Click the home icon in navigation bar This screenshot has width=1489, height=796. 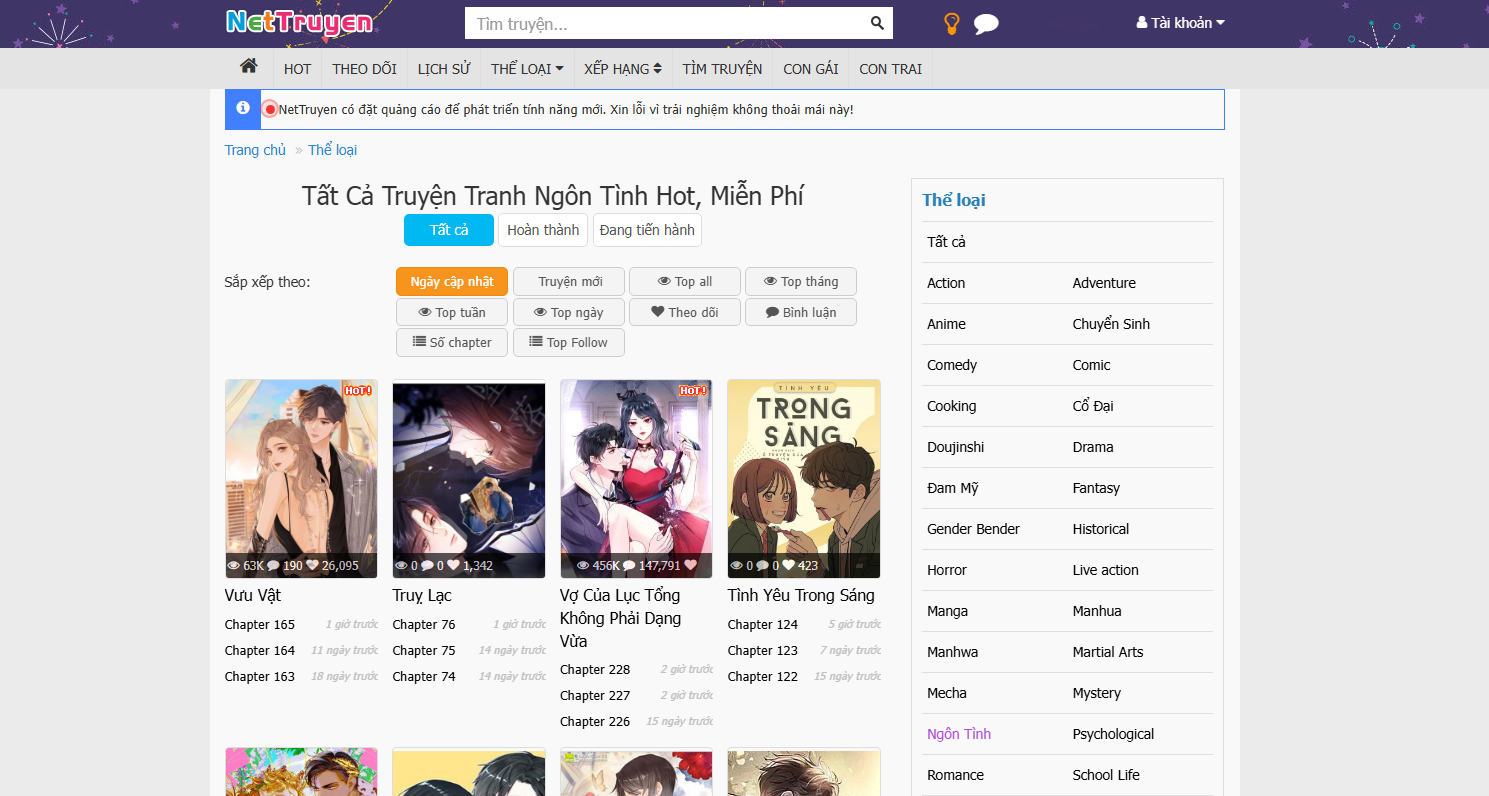[x=249, y=67]
